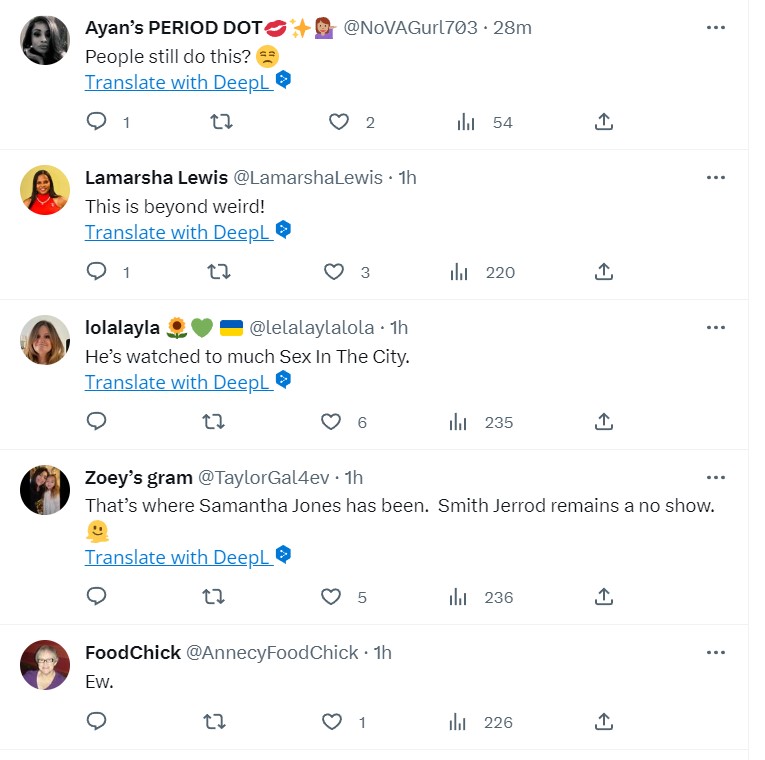The width and height of the screenshot is (765, 760).
Task: Reply to Ayan's PERIOD DOT tweet
Action: (97, 122)
